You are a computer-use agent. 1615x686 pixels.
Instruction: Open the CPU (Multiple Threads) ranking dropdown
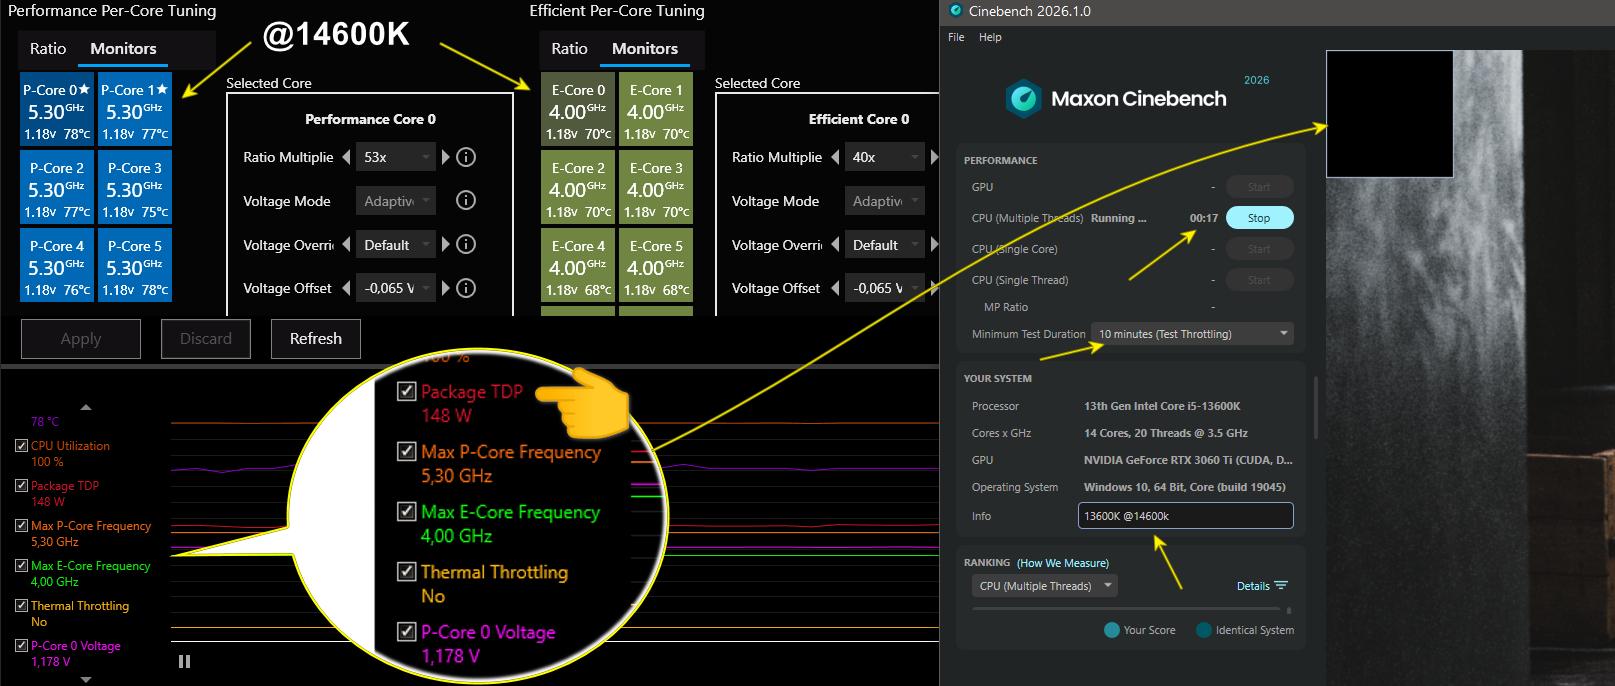tap(1044, 586)
